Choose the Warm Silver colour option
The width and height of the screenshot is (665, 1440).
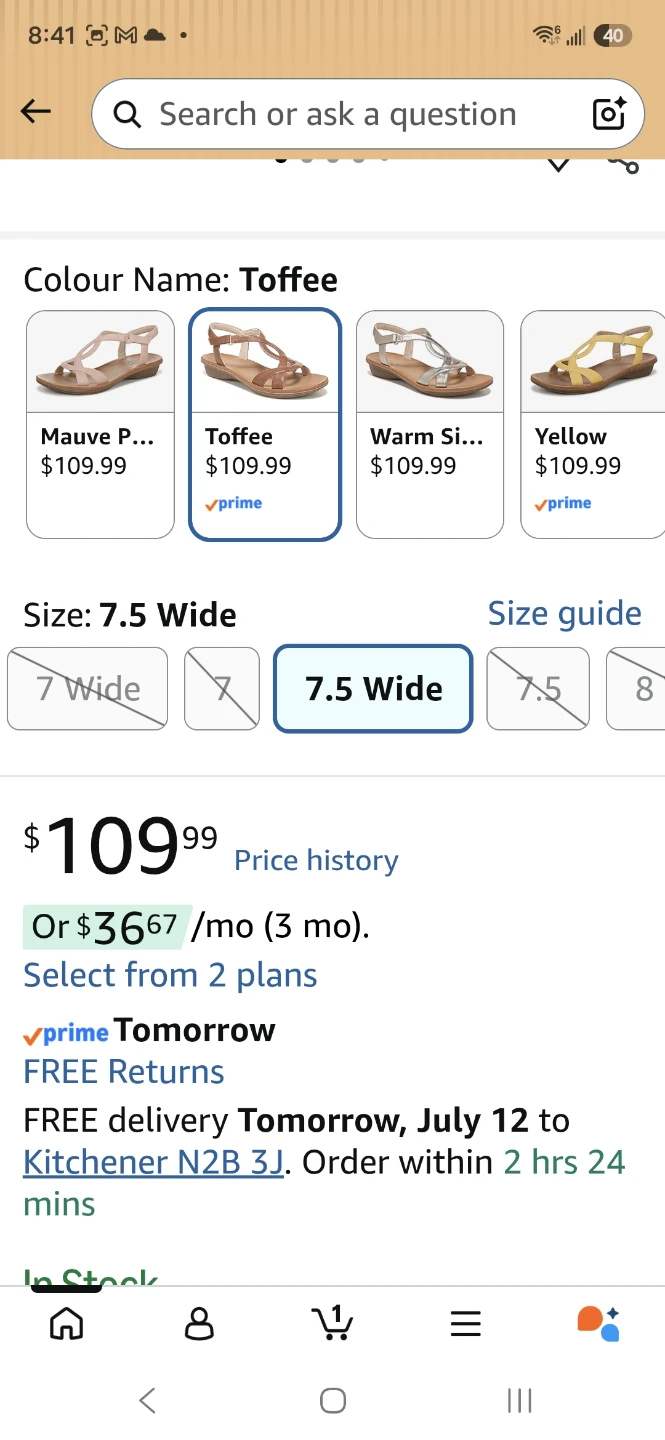pos(430,425)
